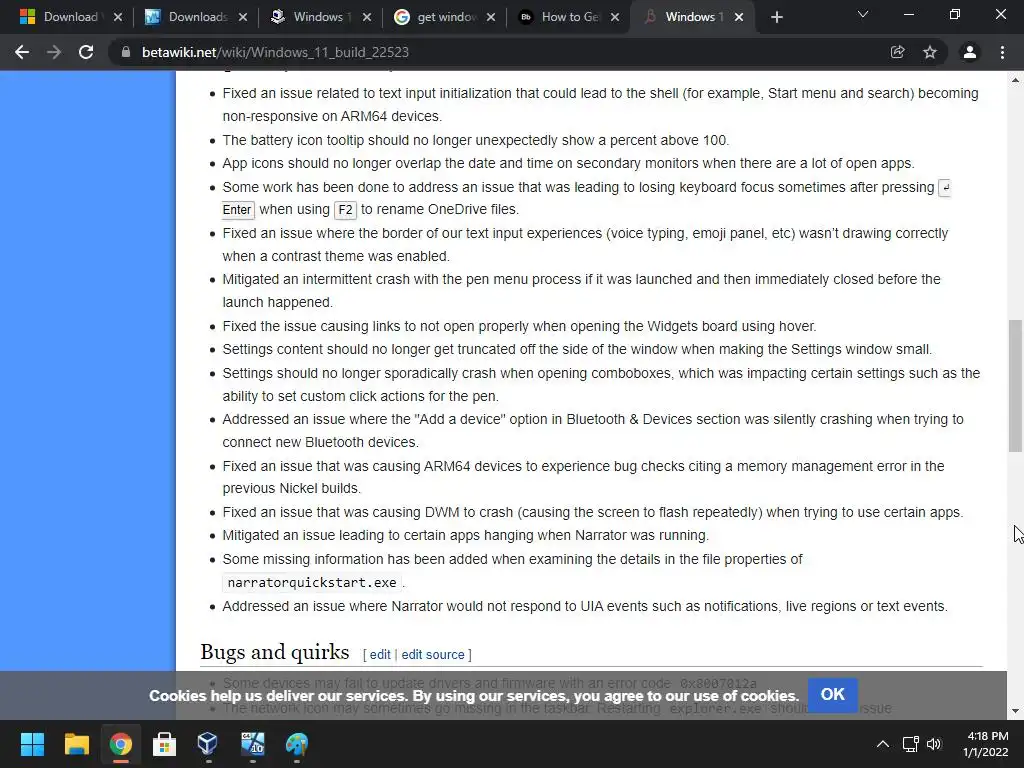
Task: Close the third tab titled Windows
Action: point(367,18)
